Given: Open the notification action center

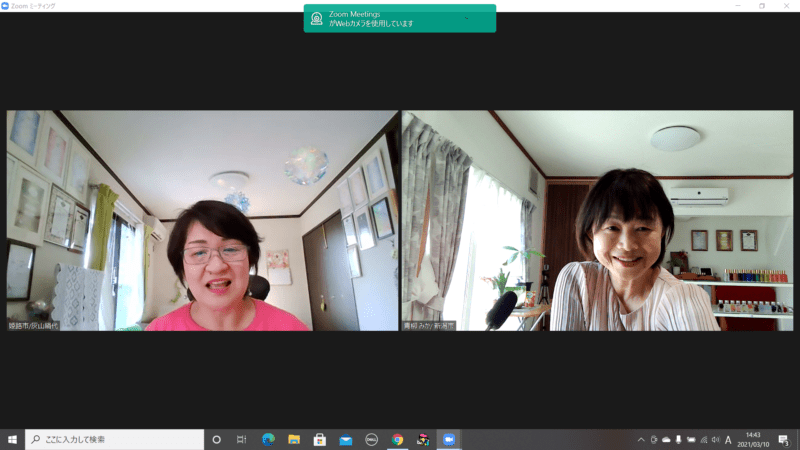Looking at the screenshot, I should point(785,439).
